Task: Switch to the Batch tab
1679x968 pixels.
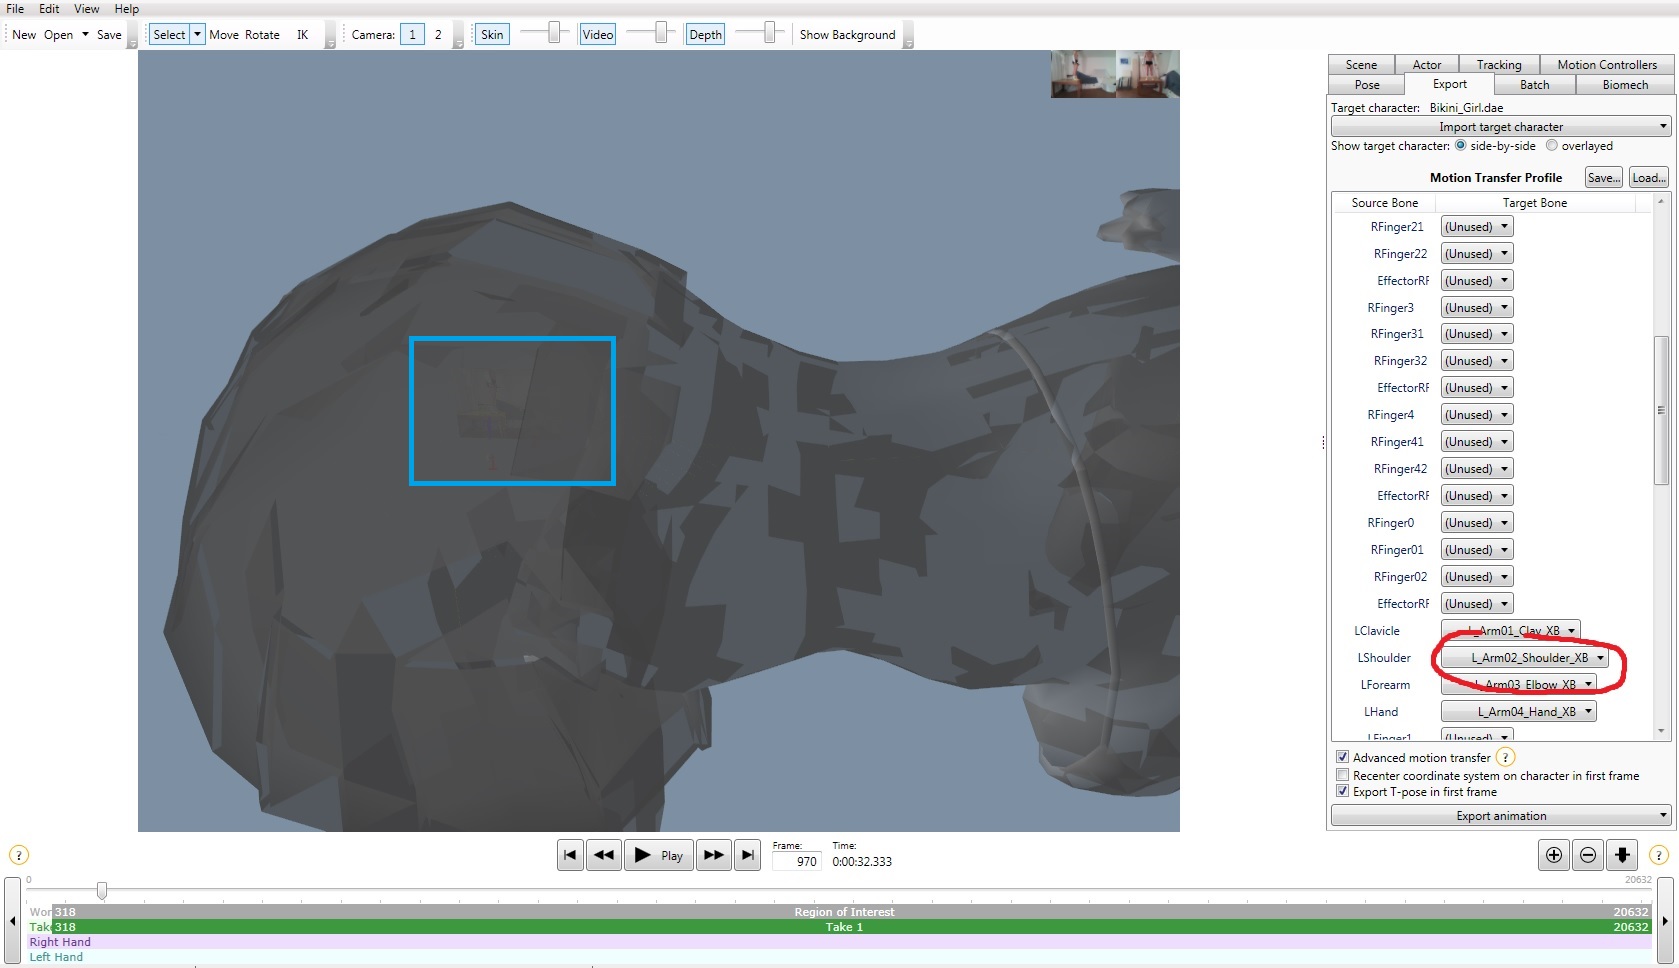Action: (1535, 85)
